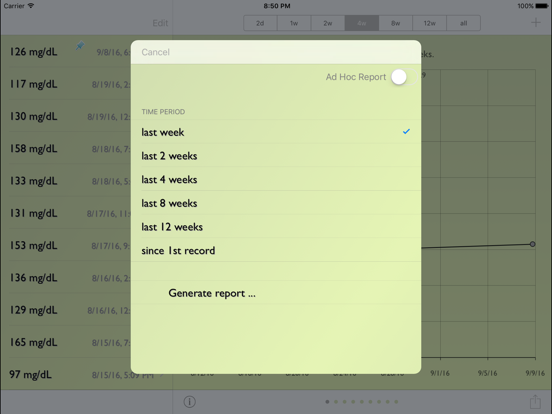Click the pin icon beside 126 mg/dL
Image resolution: width=552 pixels, height=414 pixels.
[x=80, y=46]
